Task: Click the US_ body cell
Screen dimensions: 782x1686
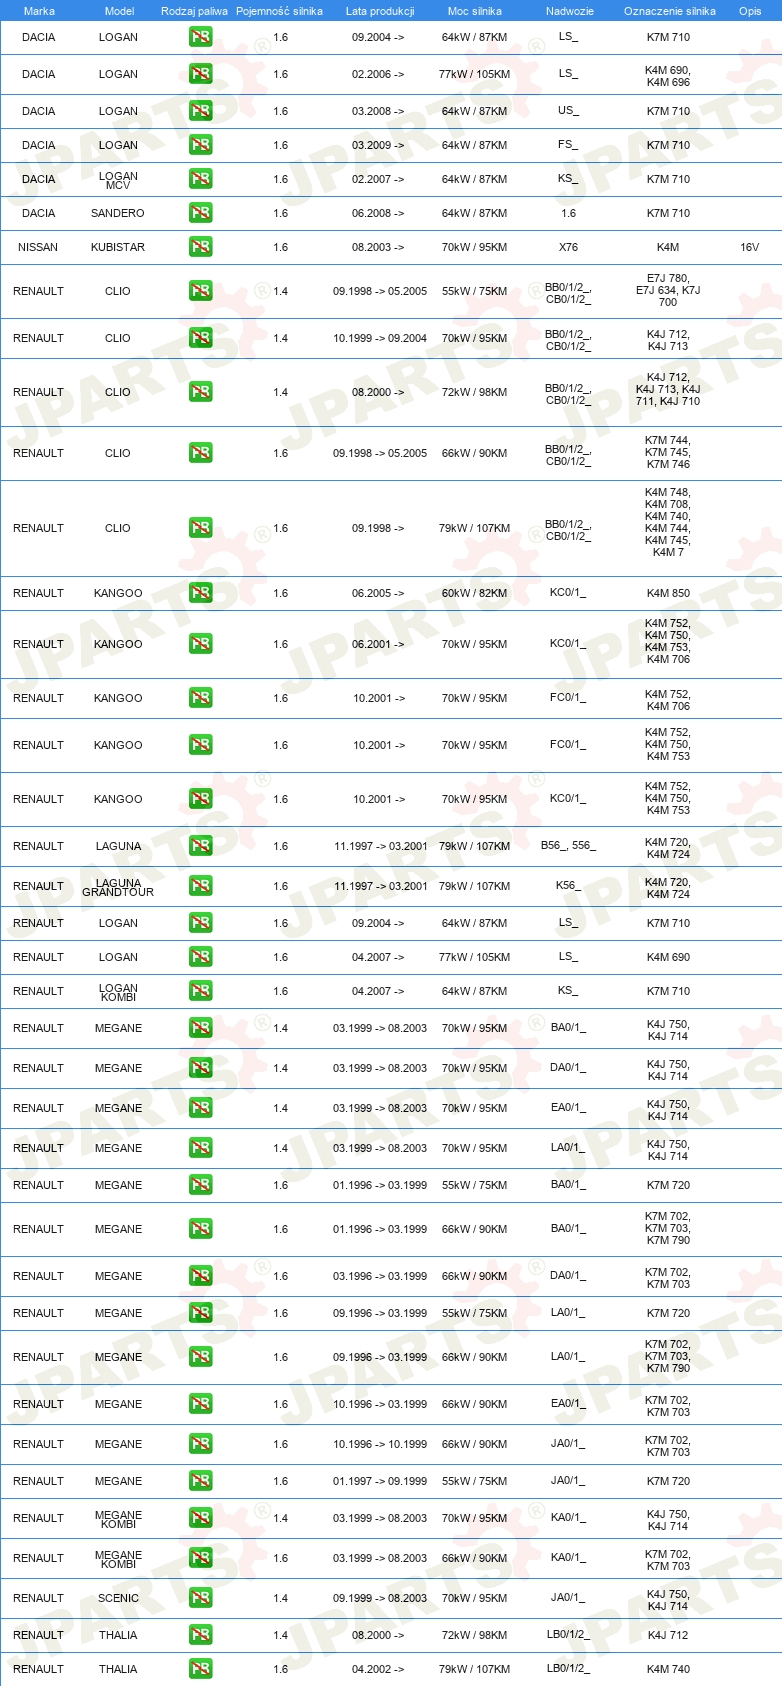Action: [568, 111]
